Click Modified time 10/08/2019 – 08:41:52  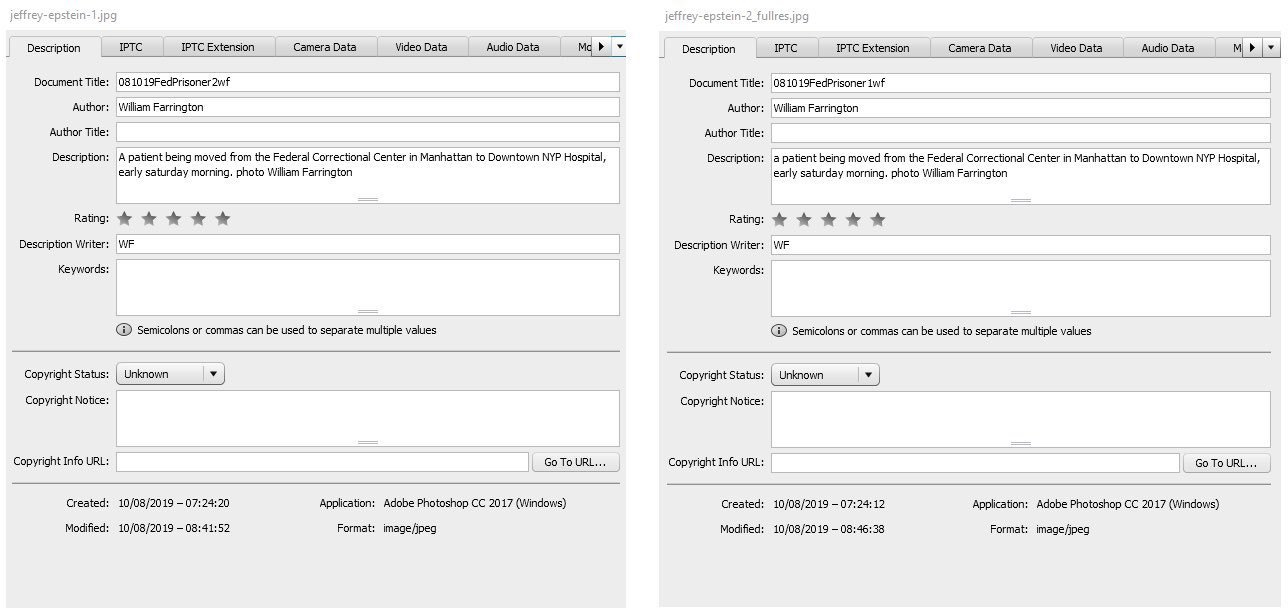point(174,528)
